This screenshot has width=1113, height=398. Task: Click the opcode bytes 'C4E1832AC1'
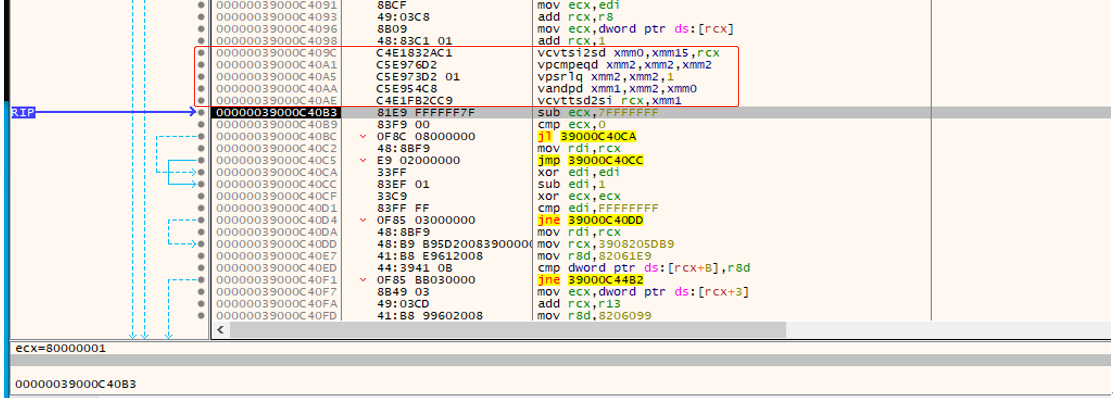(414, 52)
